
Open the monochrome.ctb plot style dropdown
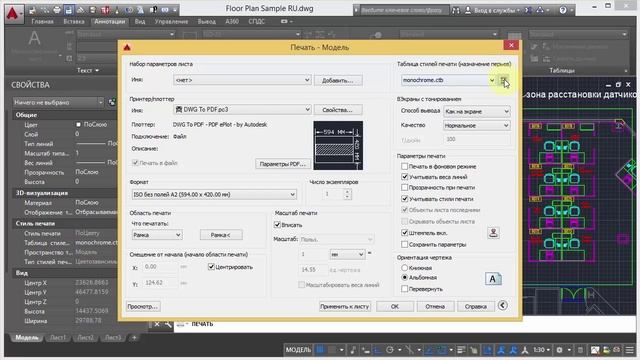pos(449,80)
